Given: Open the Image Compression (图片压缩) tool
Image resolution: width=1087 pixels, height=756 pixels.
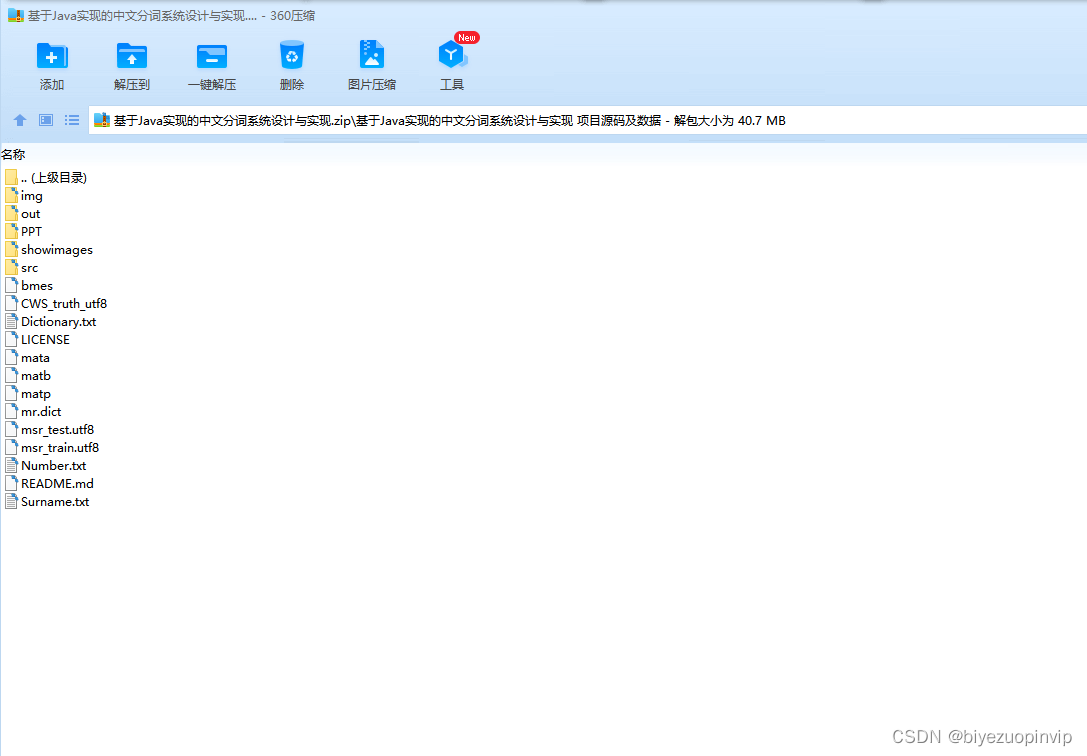Looking at the screenshot, I should click(372, 56).
